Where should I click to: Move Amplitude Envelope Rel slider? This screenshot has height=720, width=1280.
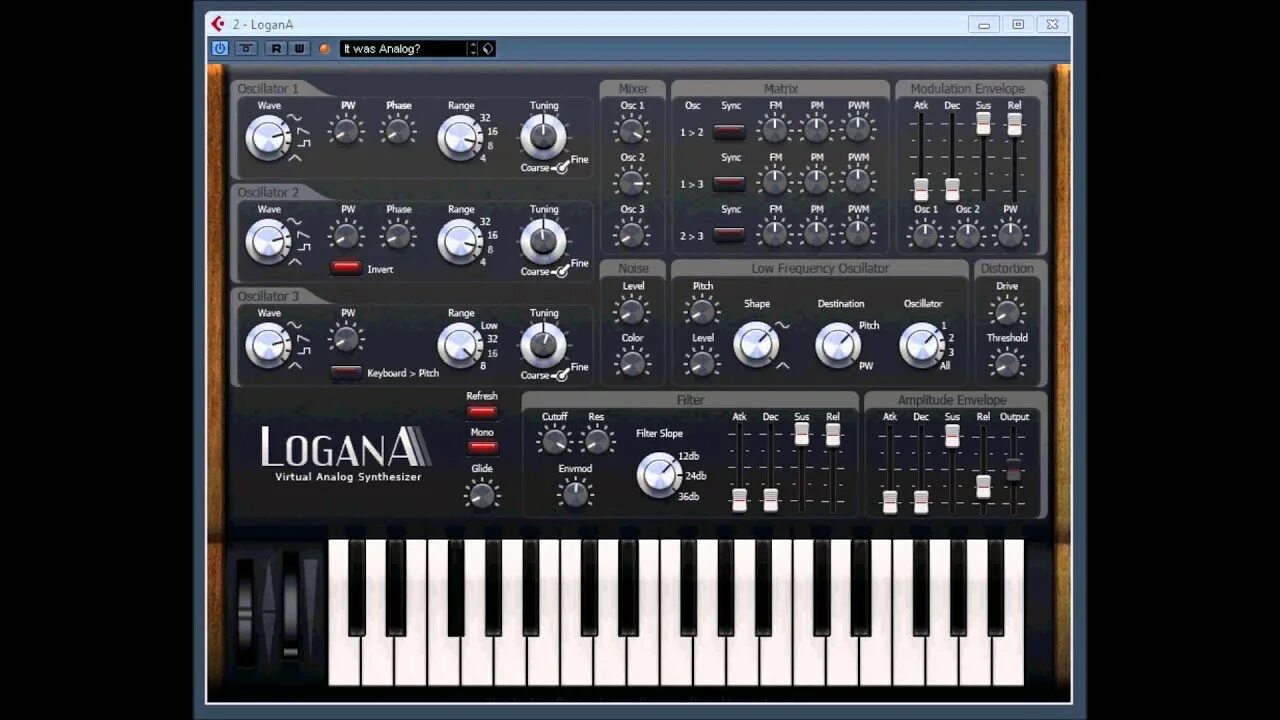[x=983, y=486]
